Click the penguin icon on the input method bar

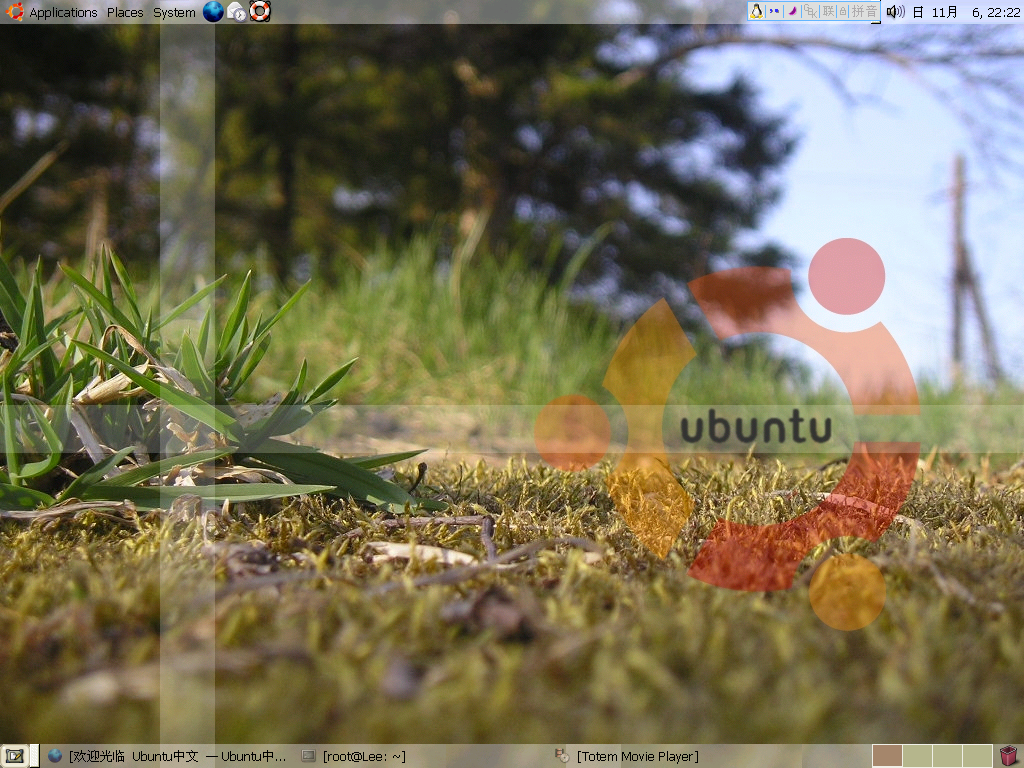(756, 11)
